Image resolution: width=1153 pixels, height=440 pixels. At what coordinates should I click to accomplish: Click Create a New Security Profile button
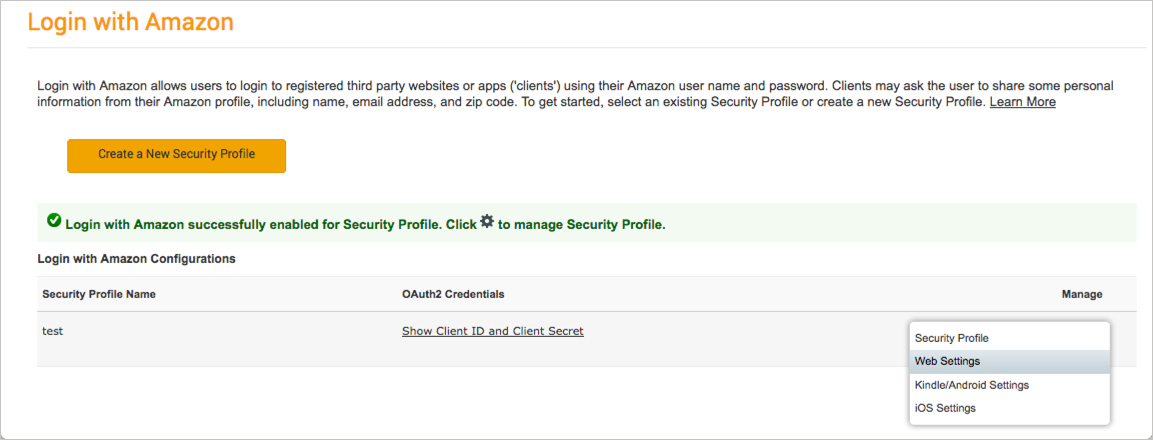pyautogui.click(x=176, y=155)
